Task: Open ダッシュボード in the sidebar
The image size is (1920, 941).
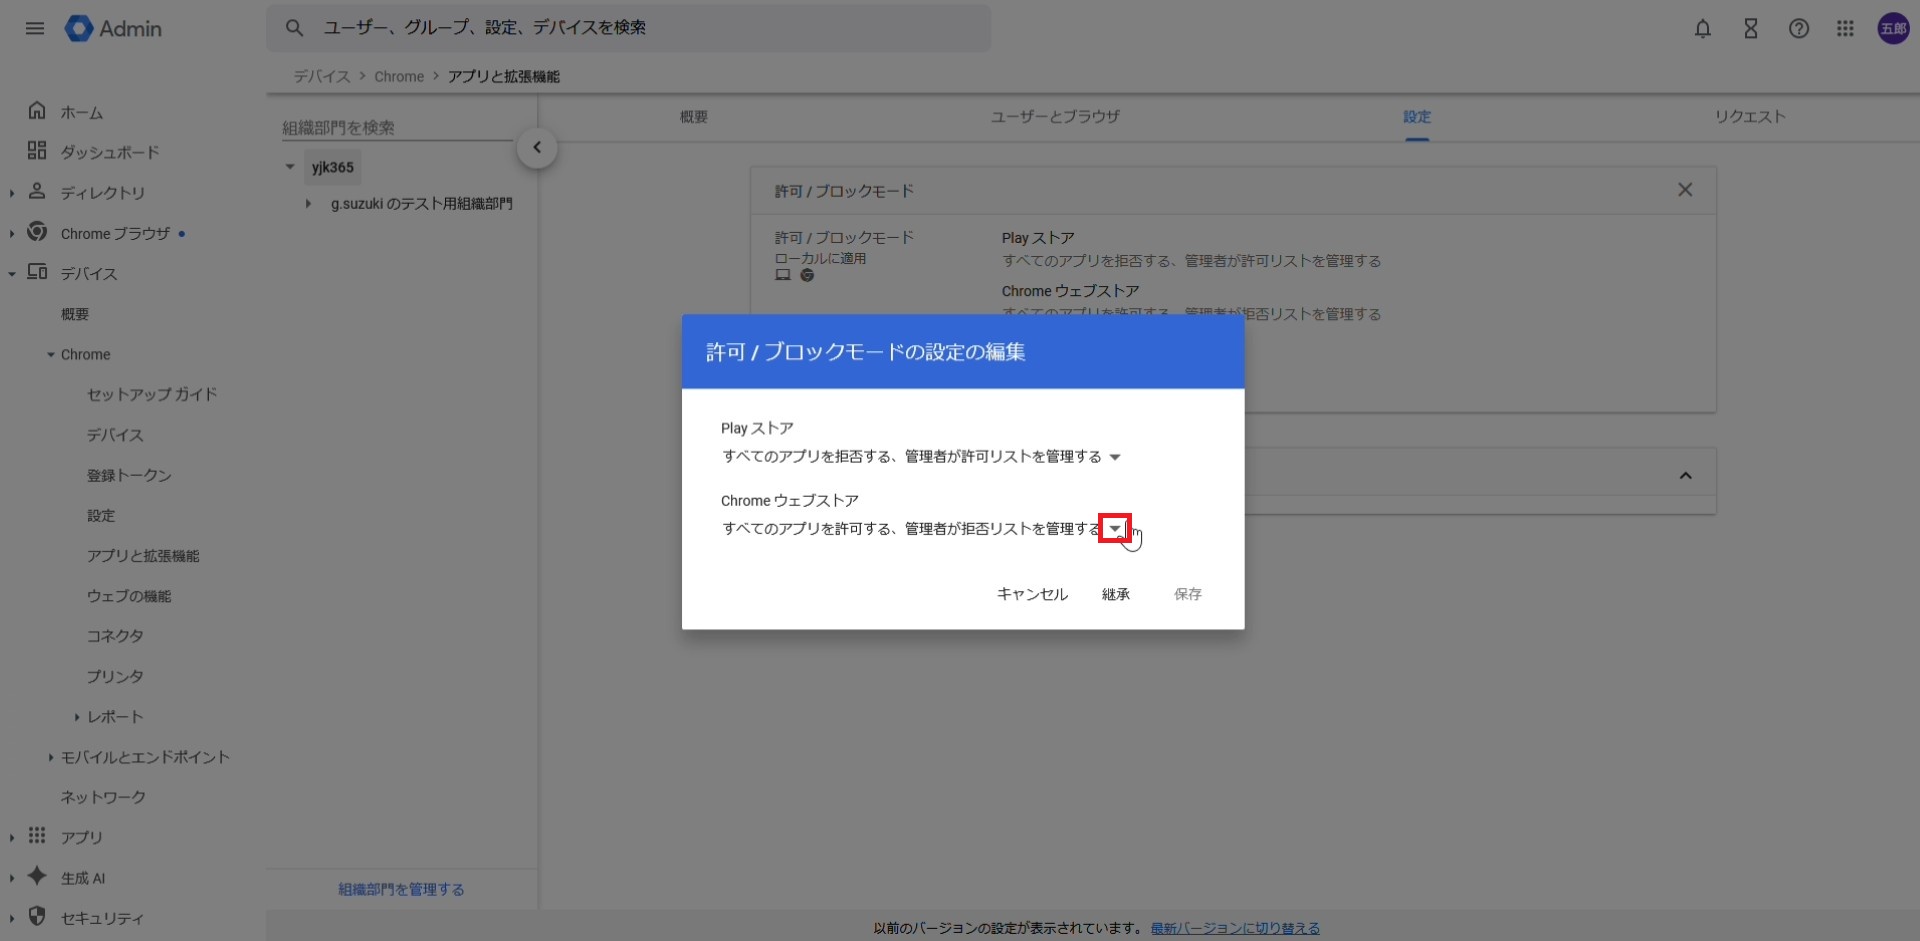Action: [x=110, y=152]
